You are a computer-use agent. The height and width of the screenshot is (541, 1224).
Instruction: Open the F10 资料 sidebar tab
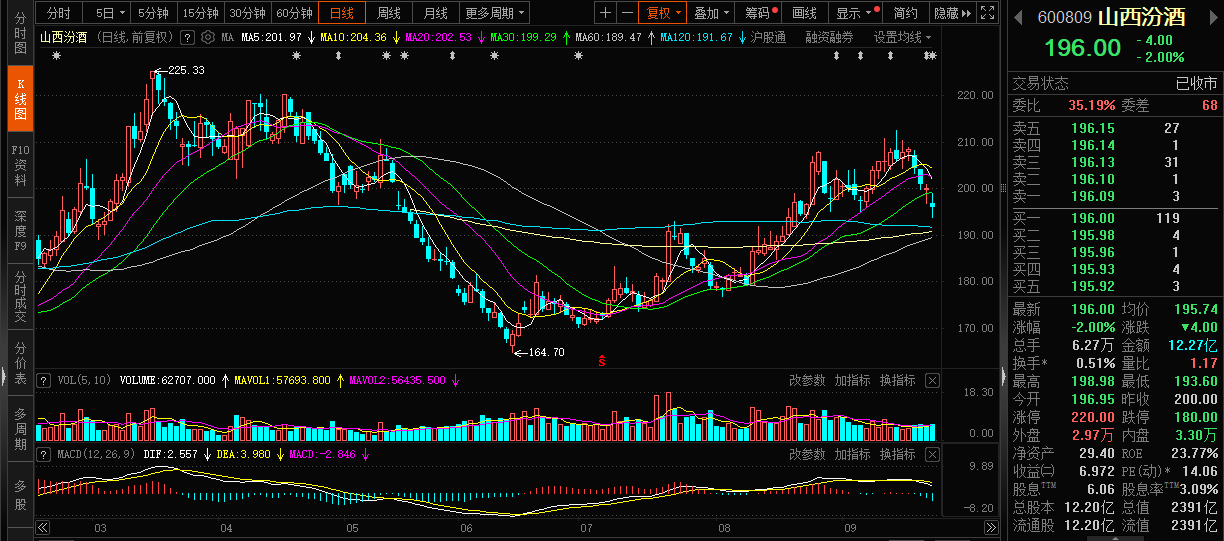[x=20, y=165]
